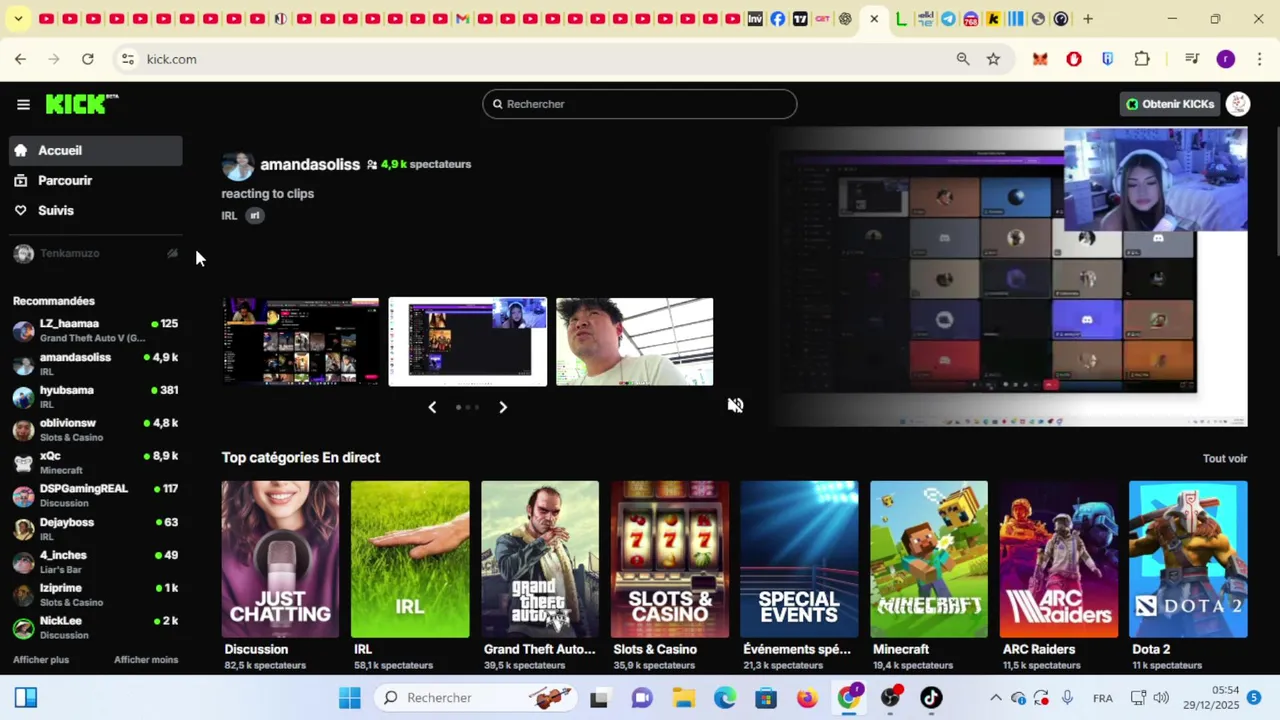The image size is (1280, 720).
Task: Open recommended channel Iziprime
Action: click(96, 594)
